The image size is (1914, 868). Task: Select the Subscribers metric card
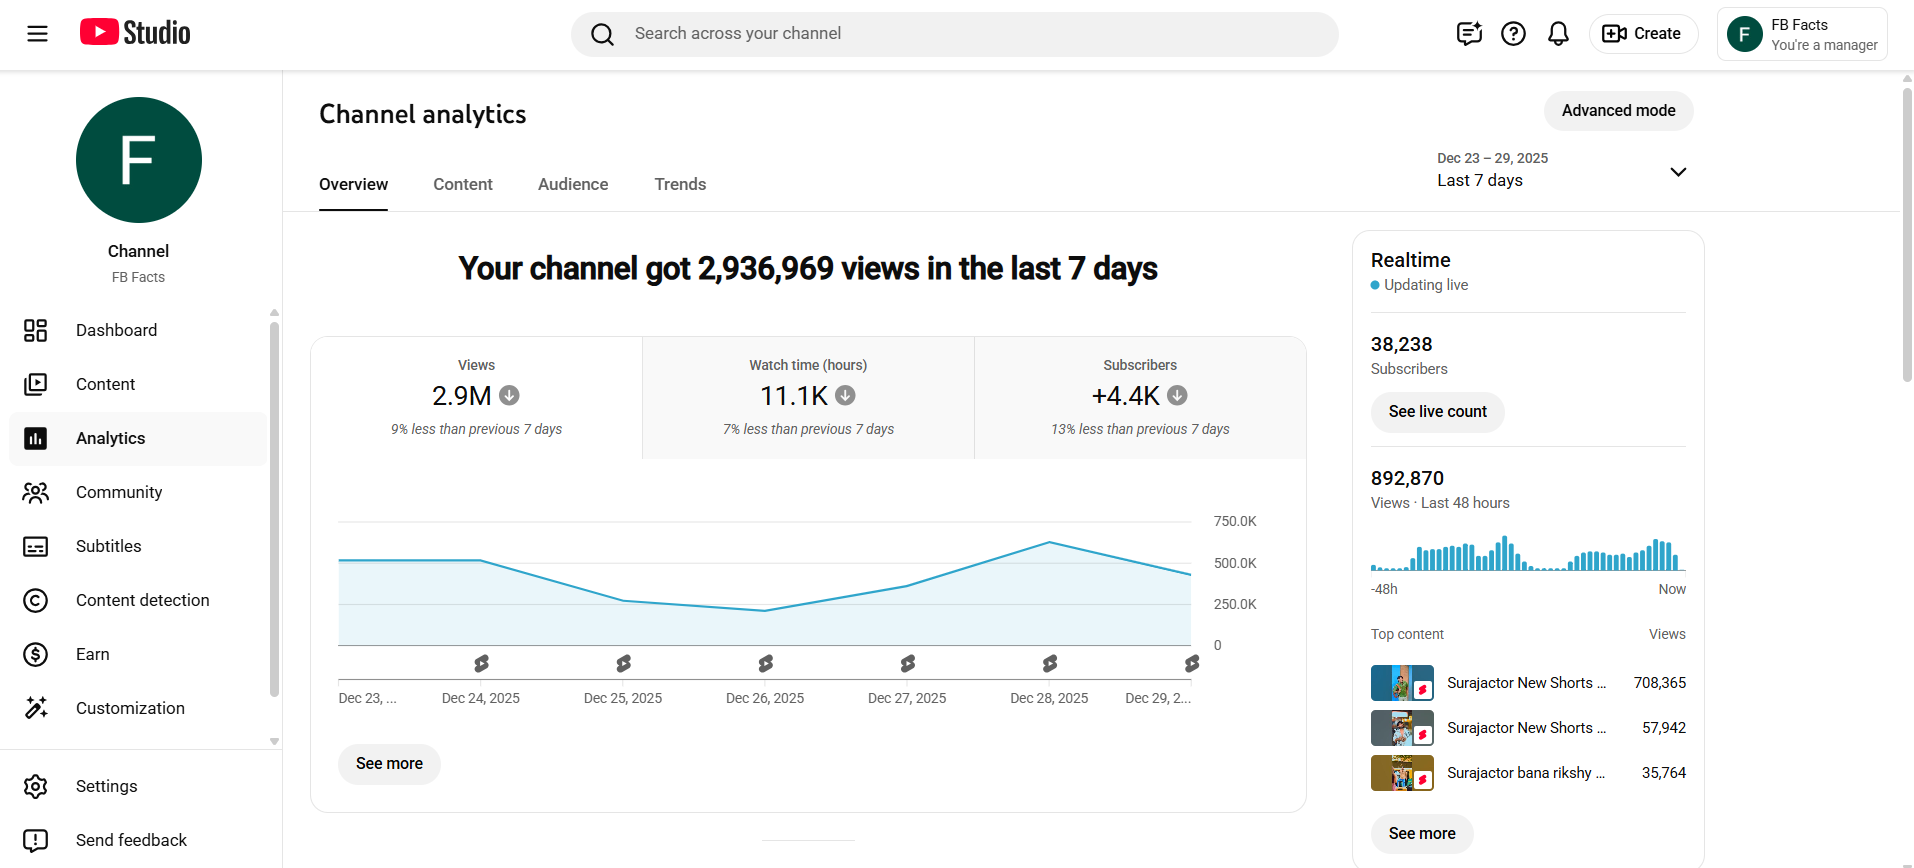[x=1139, y=398]
